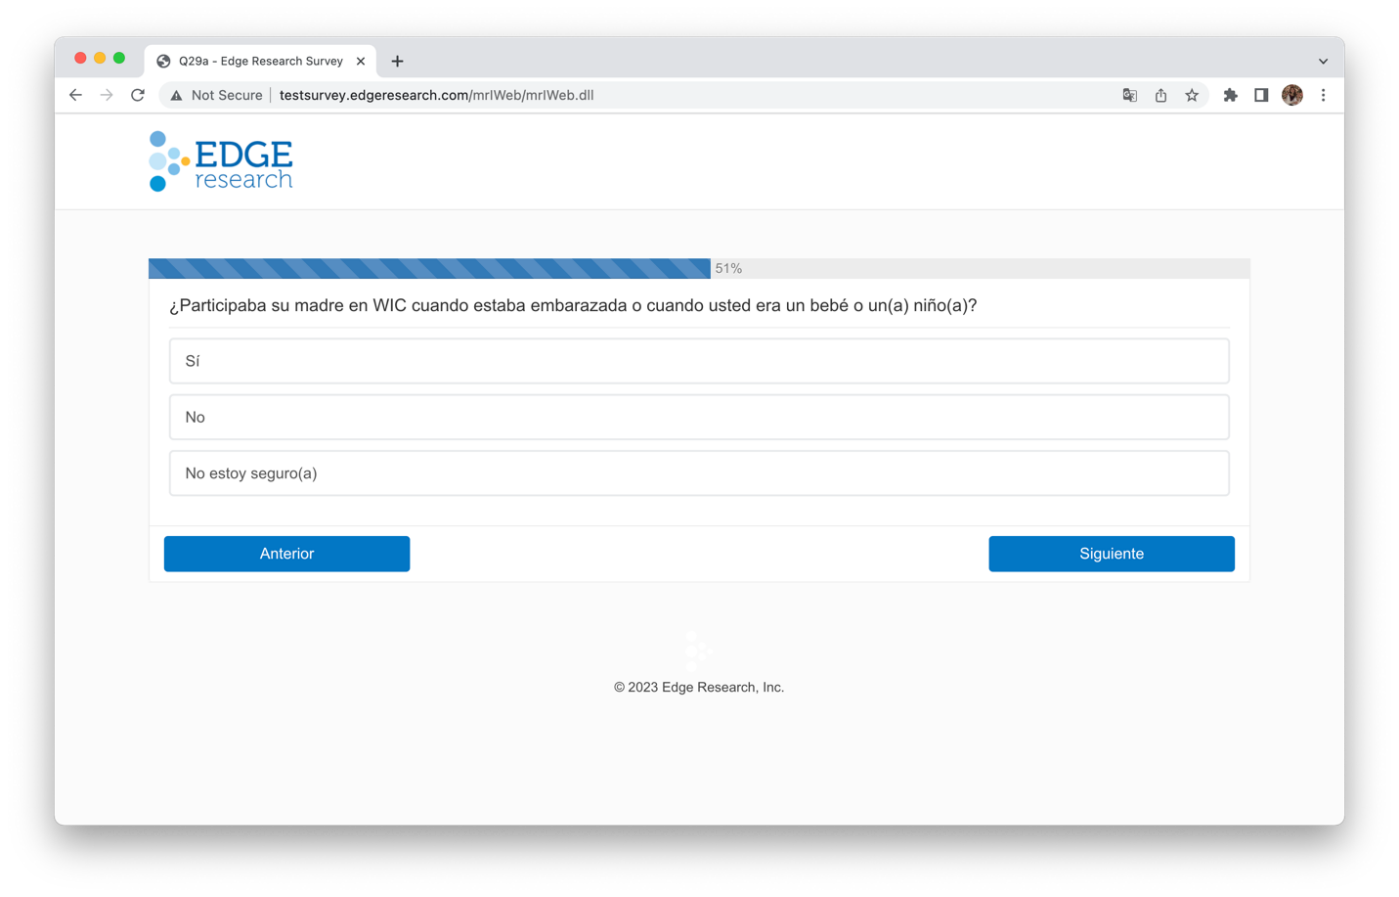Go back using the browser back arrow

[76, 95]
